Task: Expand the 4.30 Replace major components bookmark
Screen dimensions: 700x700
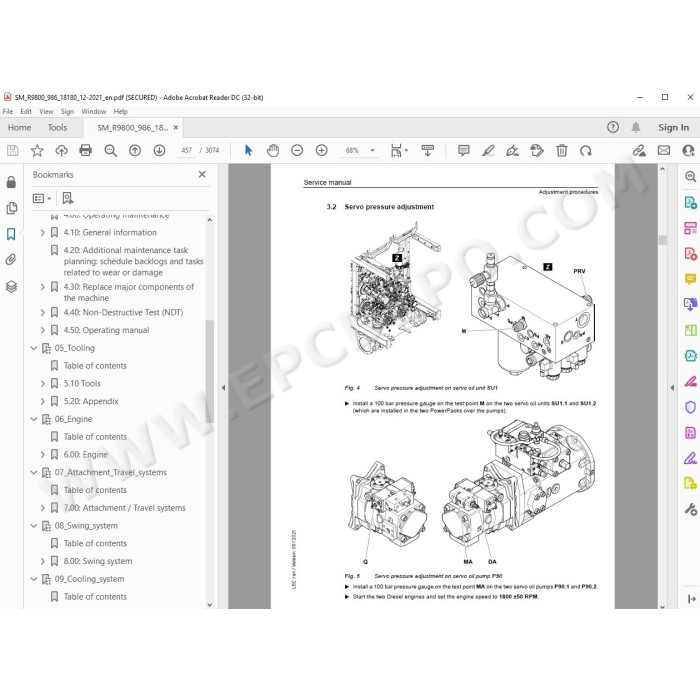Action: [x=42, y=287]
